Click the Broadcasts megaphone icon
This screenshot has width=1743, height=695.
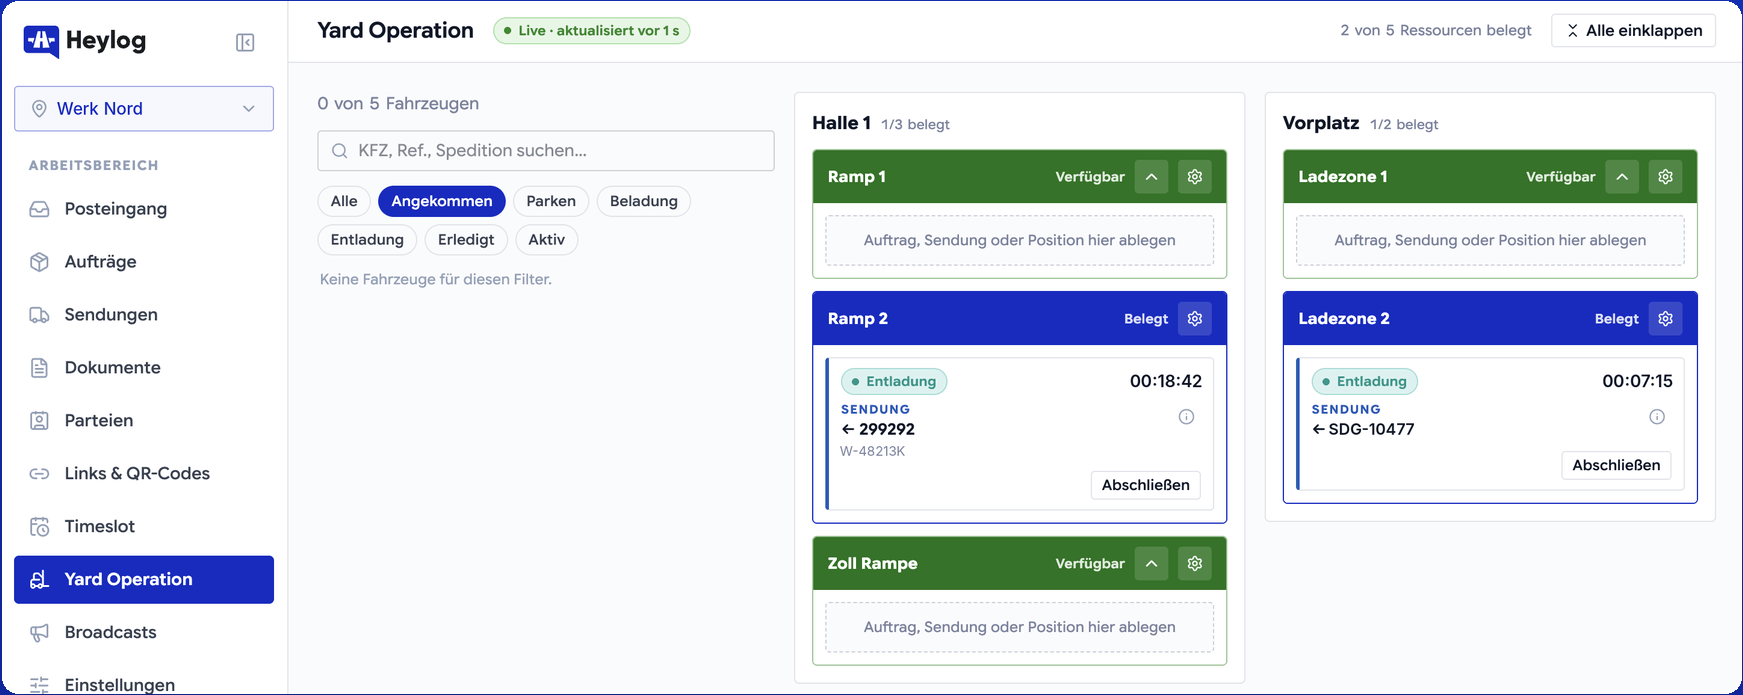39,633
